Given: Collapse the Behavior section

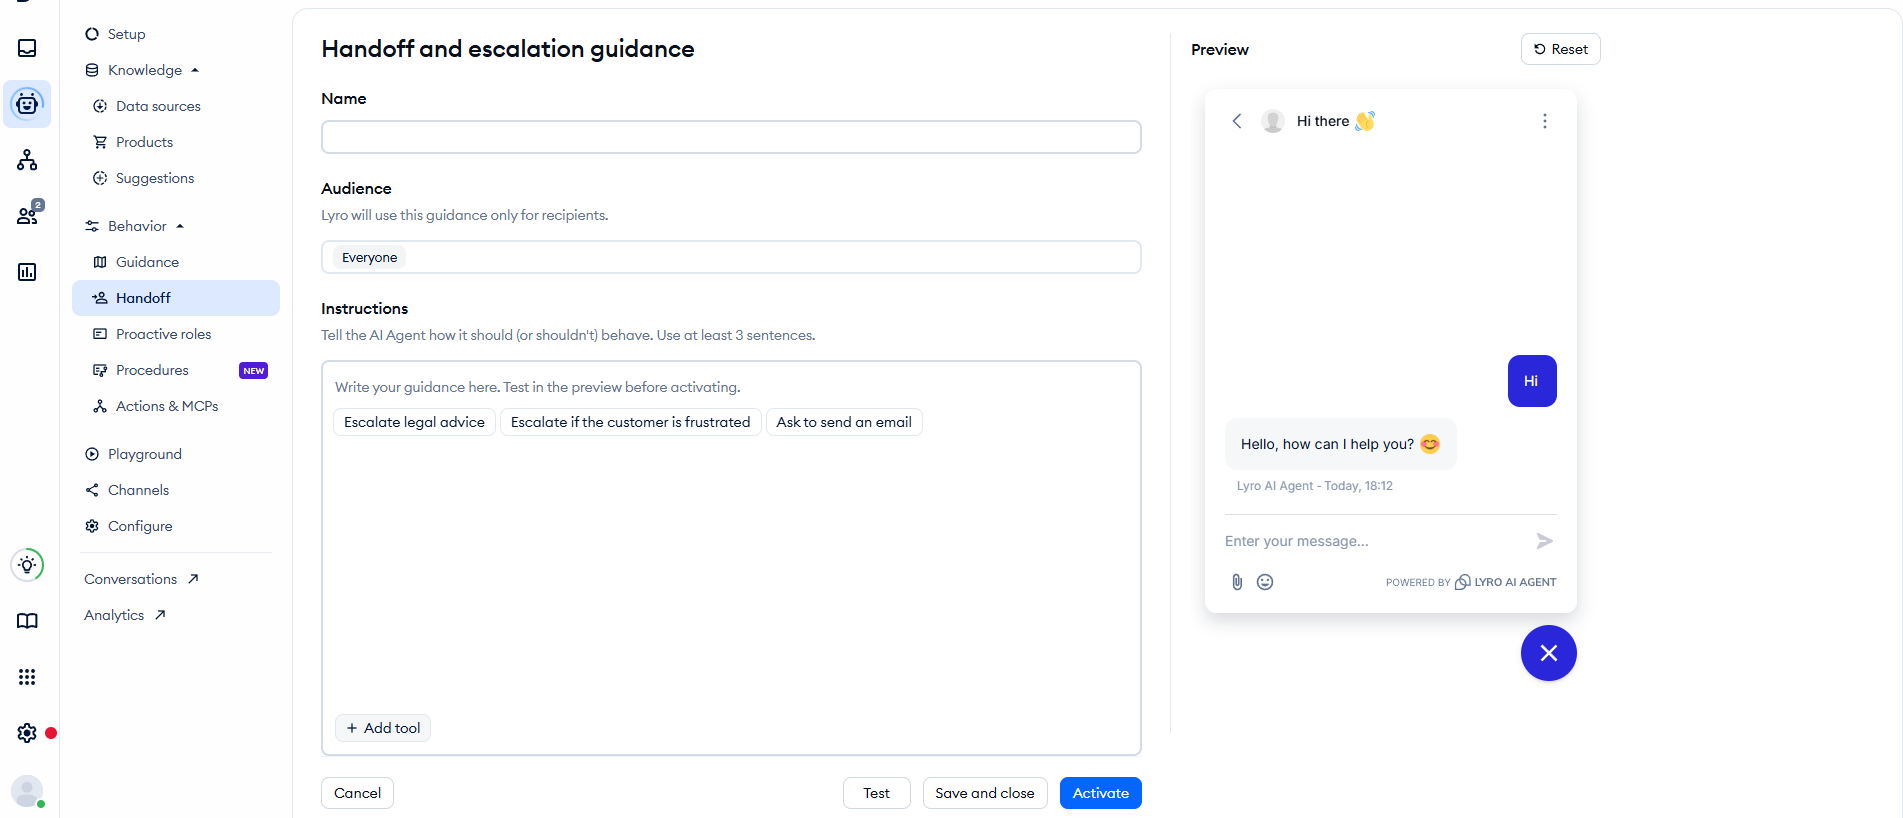Looking at the screenshot, I should click(x=180, y=226).
